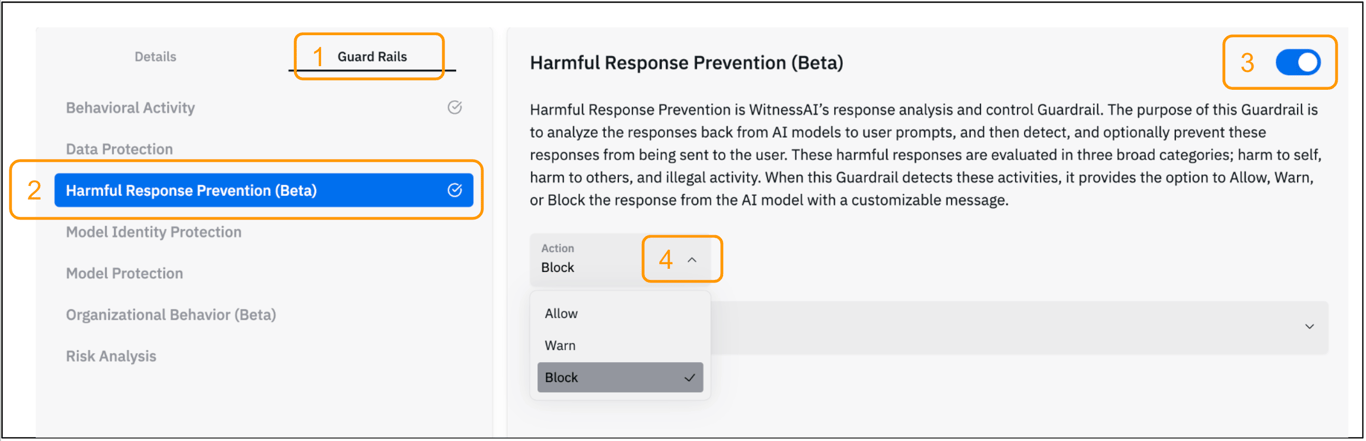Click Behavioral Activity check circle icon
Image resolution: width=1366 pixels, height=441 pixels.
click(455, 108)
